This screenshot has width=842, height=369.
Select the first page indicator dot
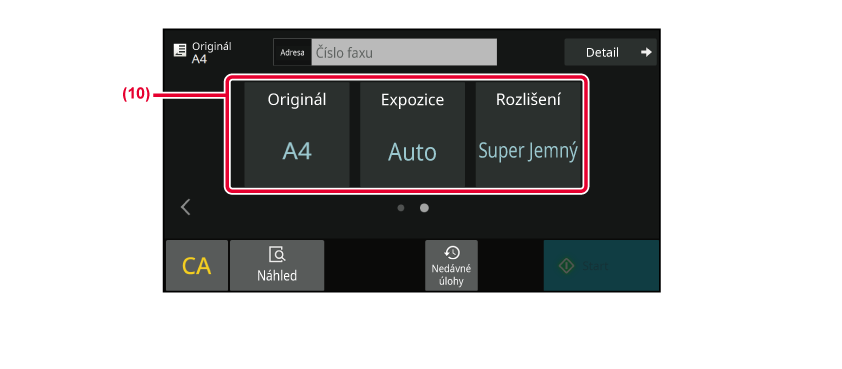(401, 208)
